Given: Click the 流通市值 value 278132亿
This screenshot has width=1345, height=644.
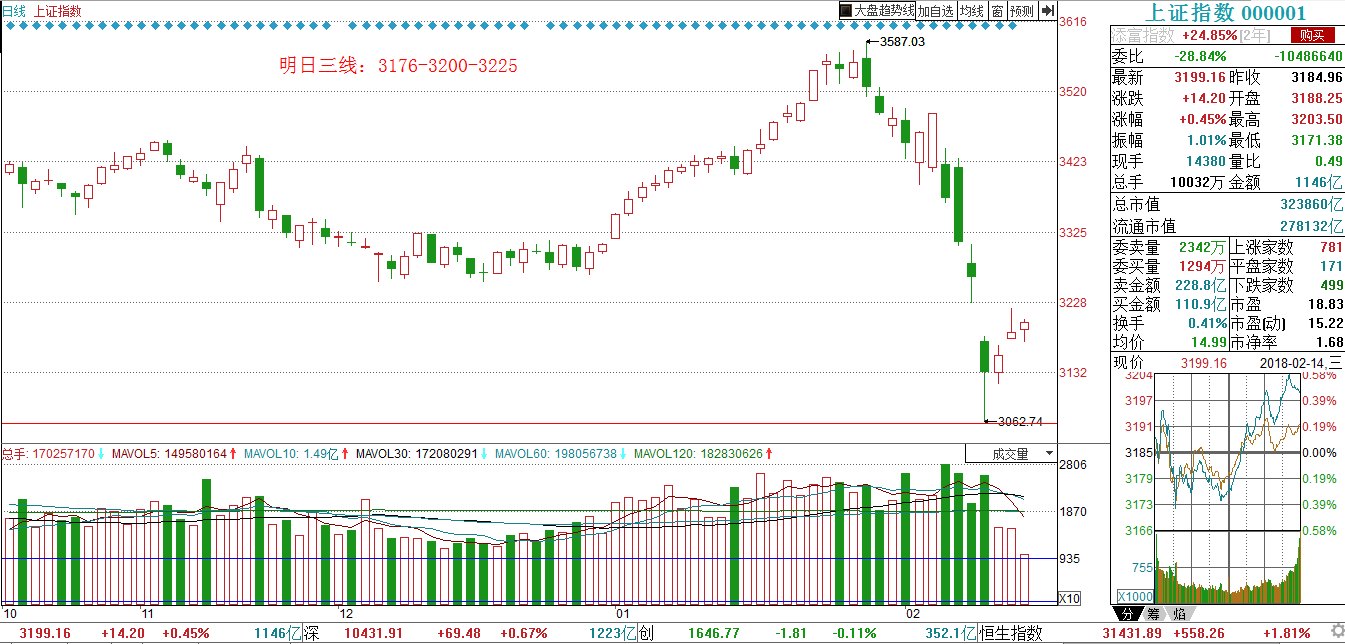Looking at the screenshot, I should 1312,226.
